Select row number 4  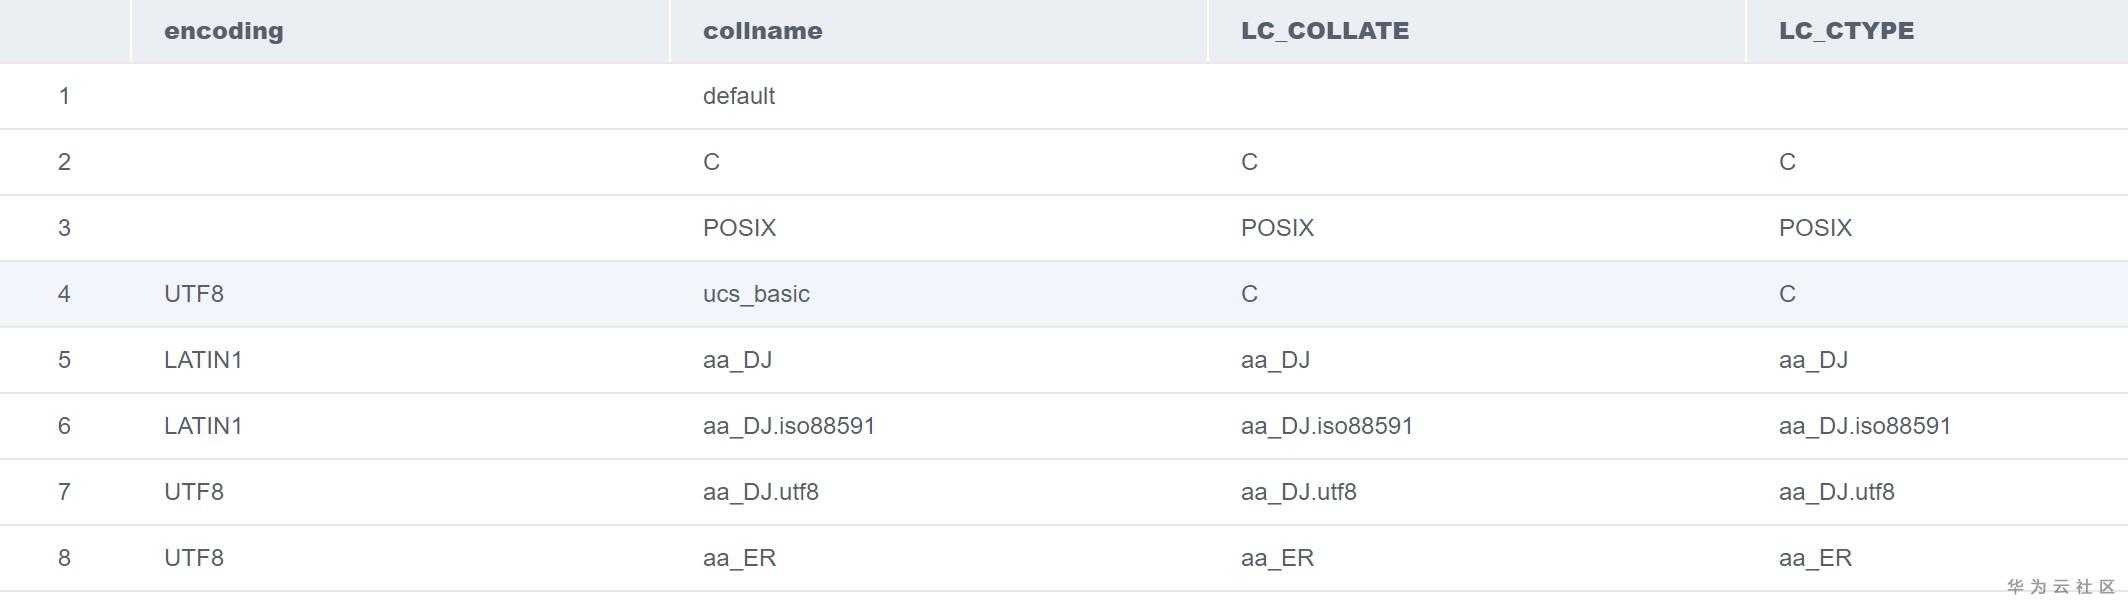[x=64, y=294]
